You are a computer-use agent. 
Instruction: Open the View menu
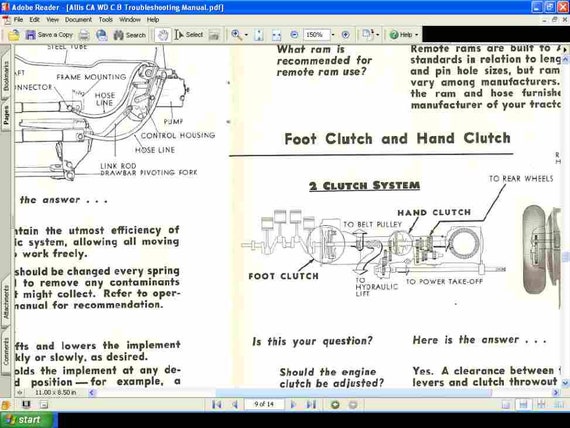pos(52,20)
